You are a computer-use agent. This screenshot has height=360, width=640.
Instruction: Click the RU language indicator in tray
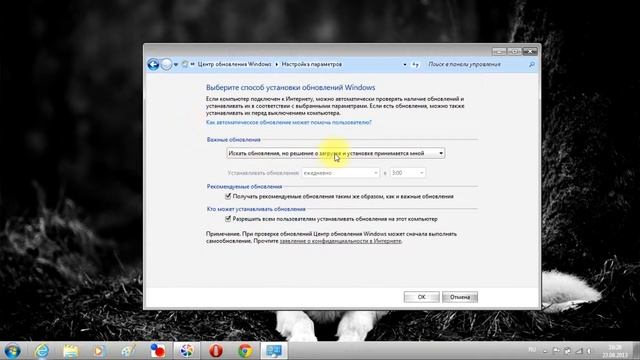click(x=532, y=350)
